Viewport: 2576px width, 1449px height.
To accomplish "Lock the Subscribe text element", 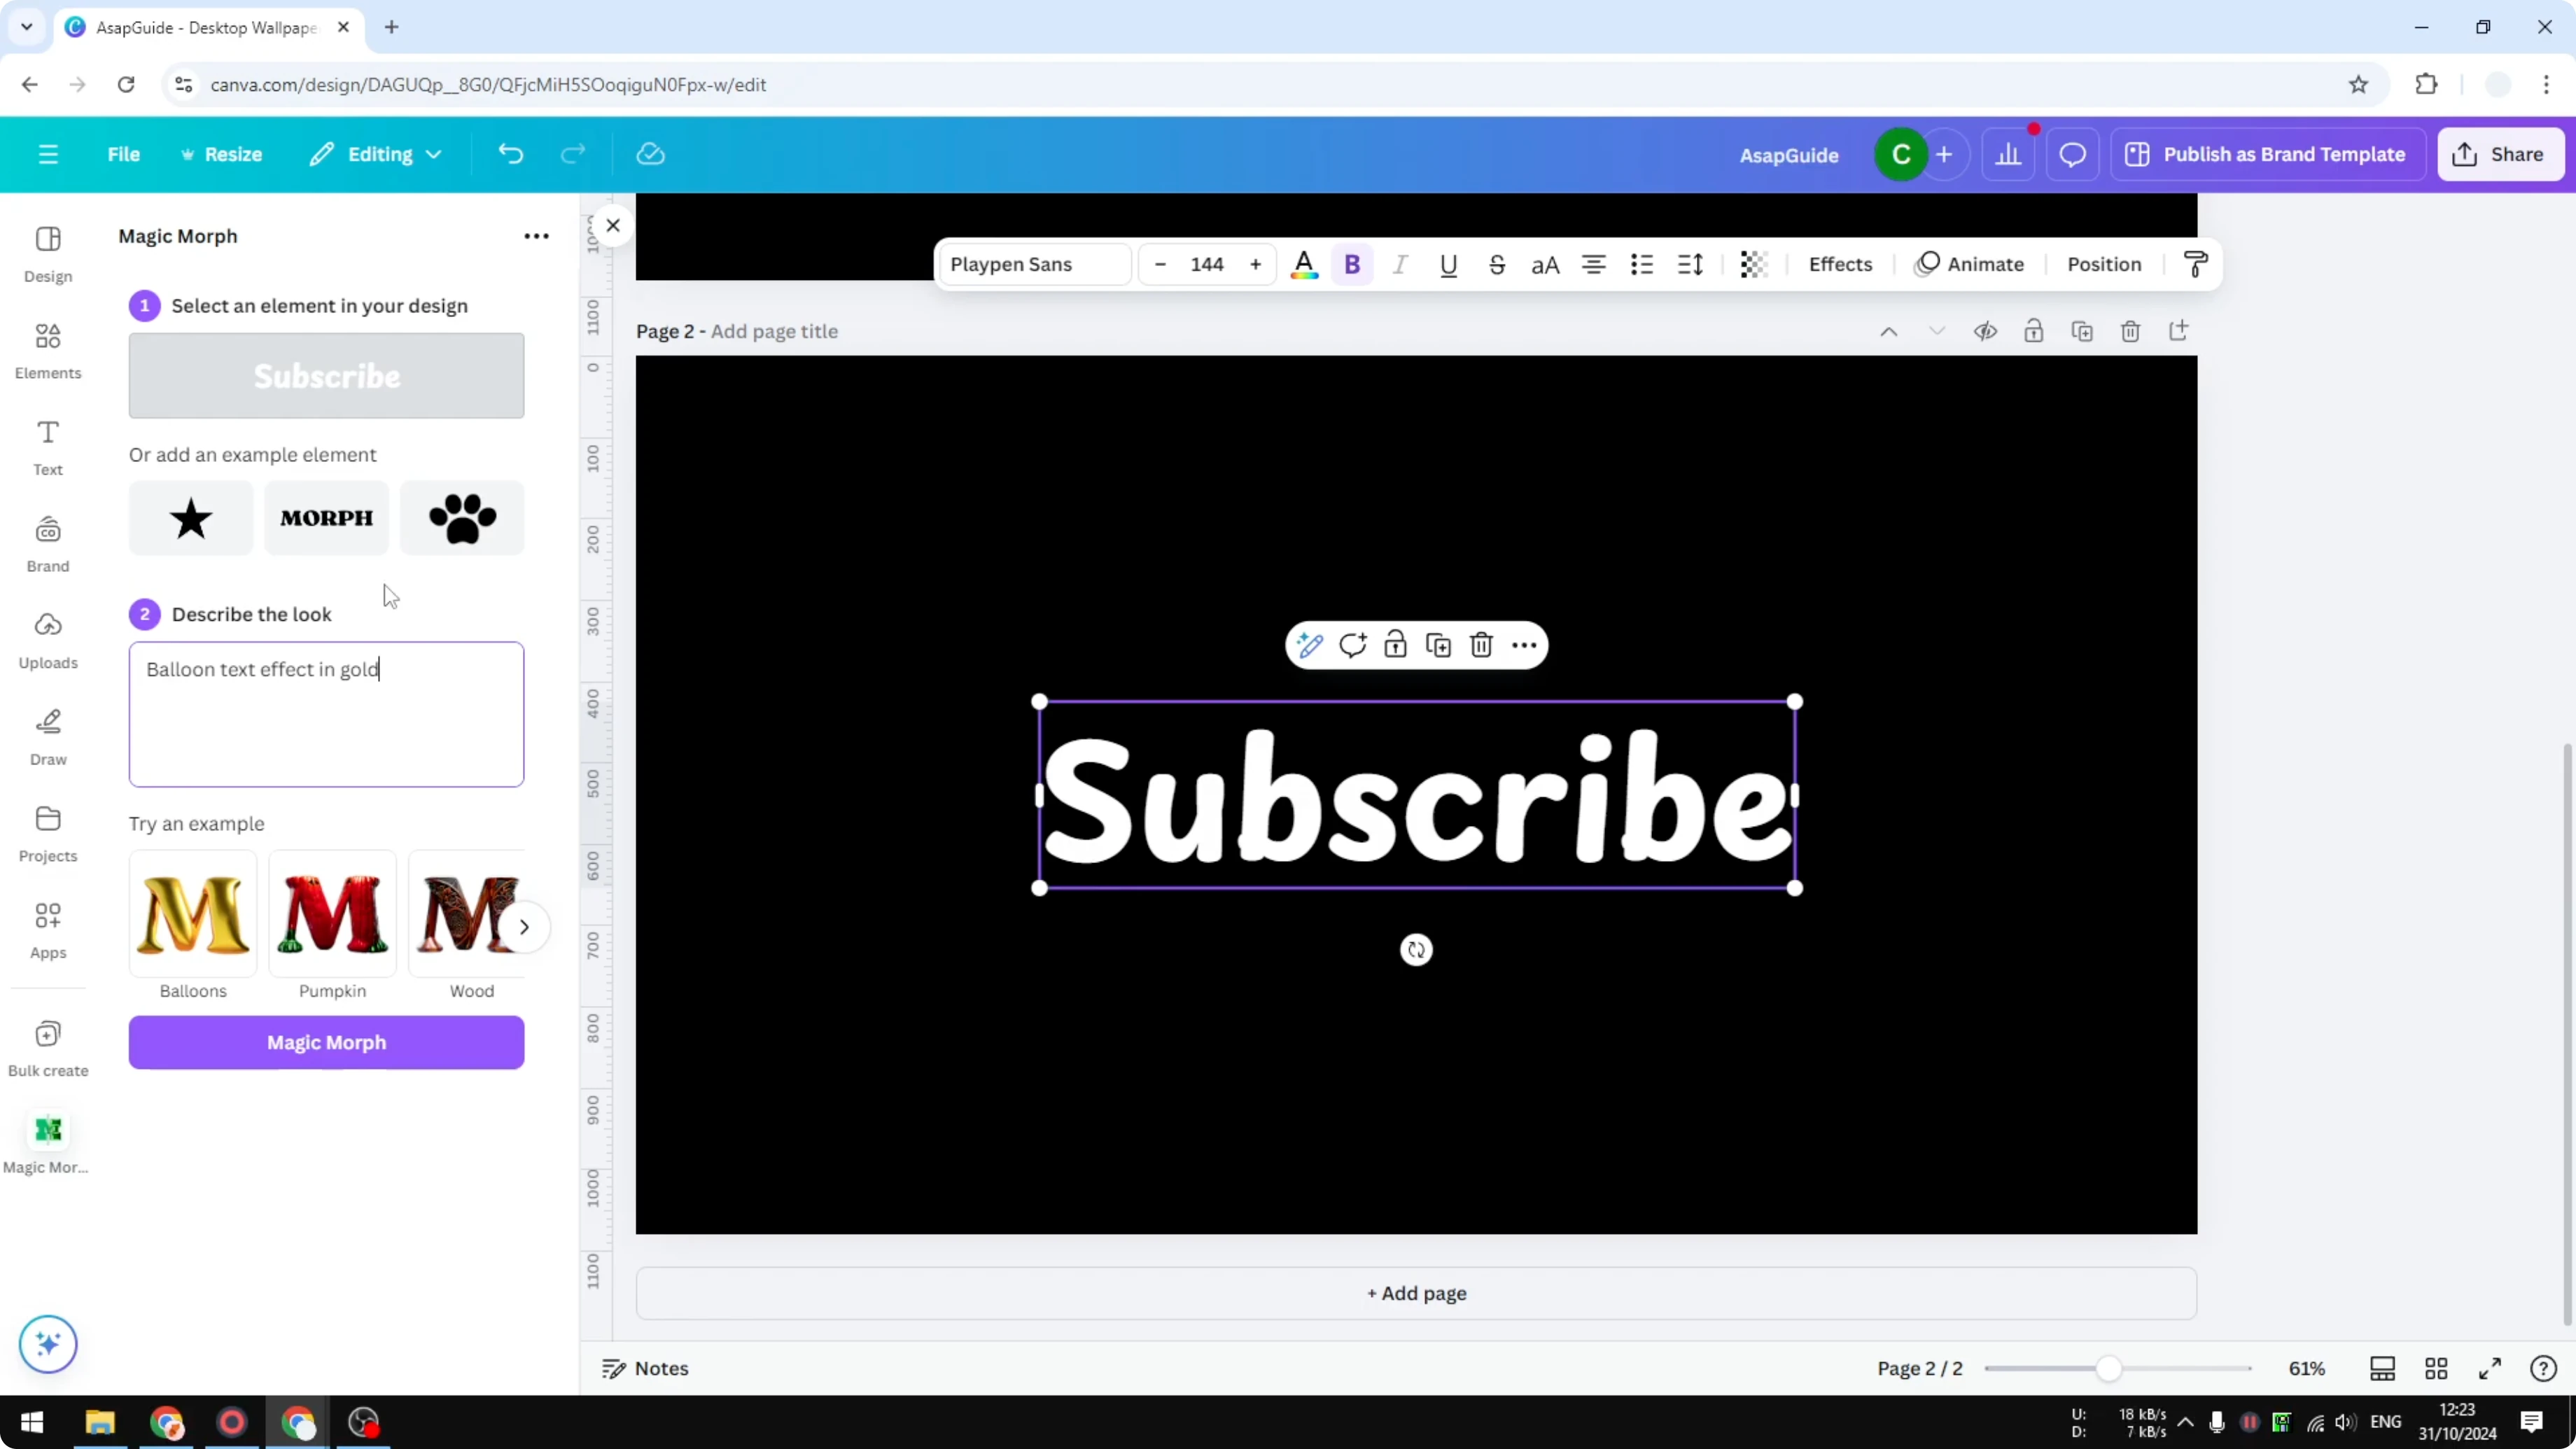I will tap(1396, 645).
